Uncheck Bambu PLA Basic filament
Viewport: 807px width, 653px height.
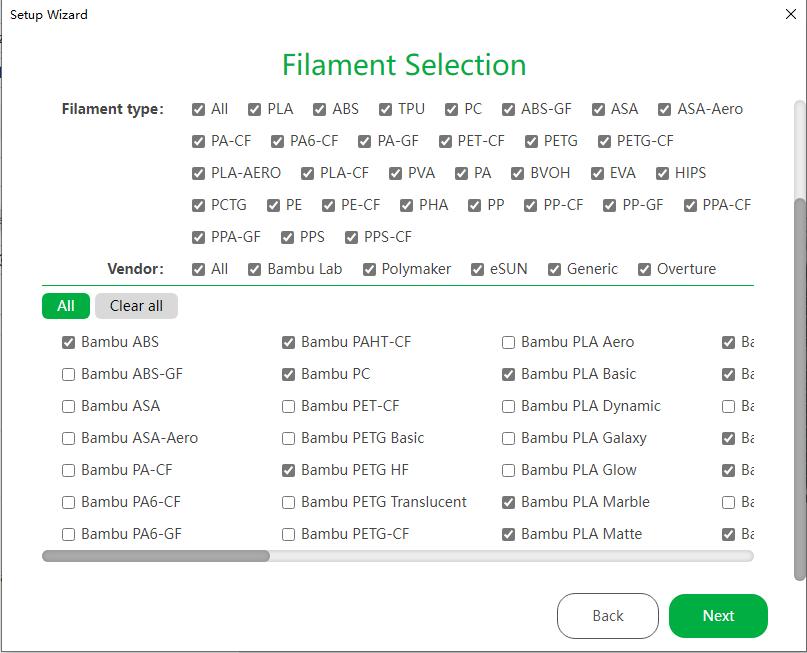[508, 375]
